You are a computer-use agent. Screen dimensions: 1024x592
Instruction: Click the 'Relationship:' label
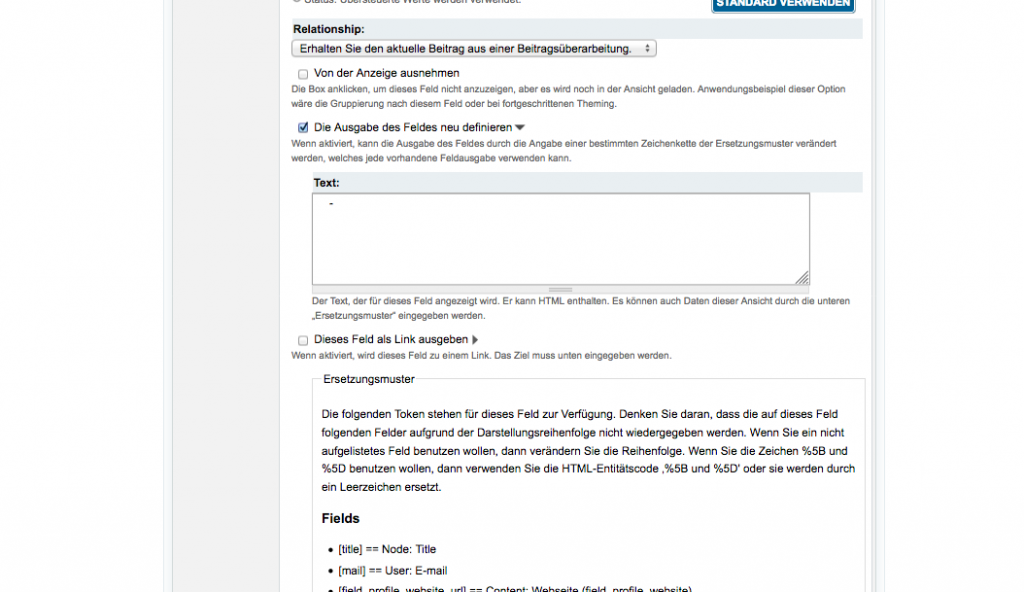coord(328,30)
